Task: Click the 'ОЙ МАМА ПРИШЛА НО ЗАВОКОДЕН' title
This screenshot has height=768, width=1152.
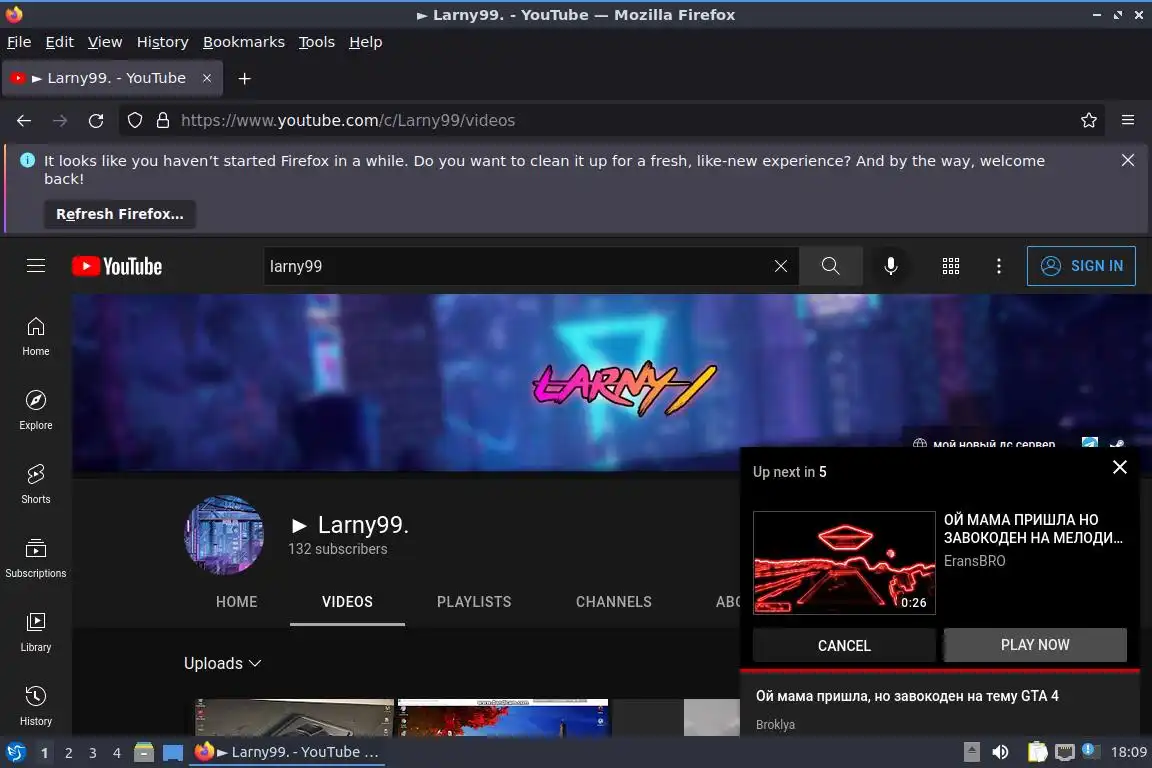Action: pos(1033,528)
